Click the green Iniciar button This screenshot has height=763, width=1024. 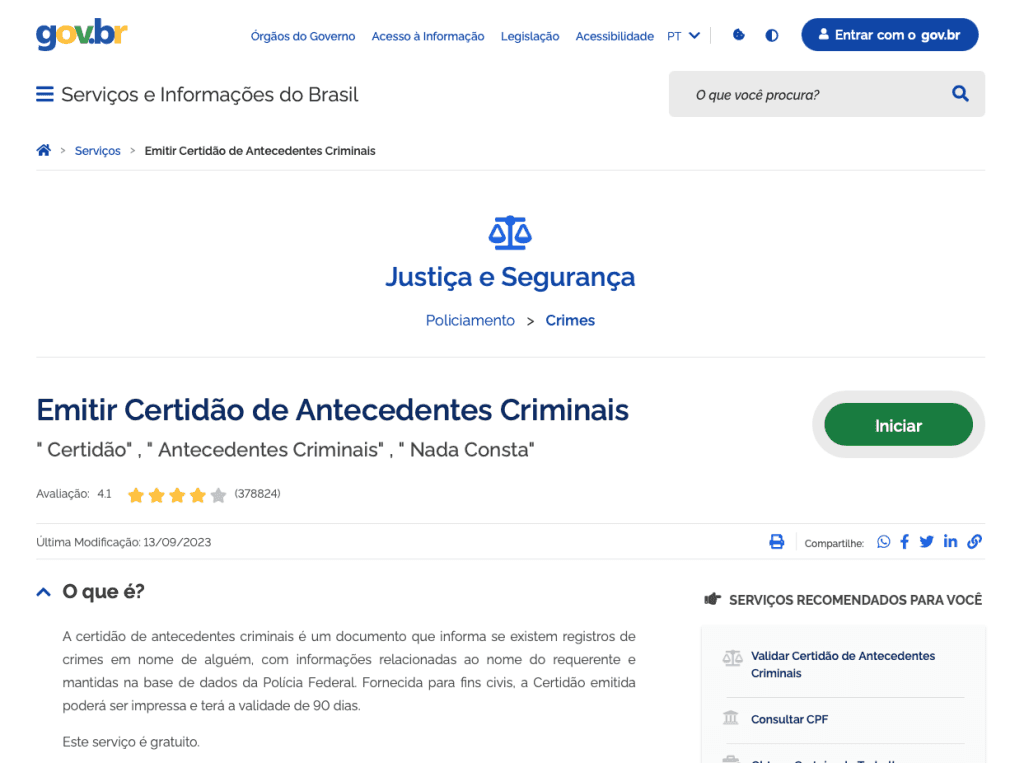pyautogui.click(x=899, y=425)
